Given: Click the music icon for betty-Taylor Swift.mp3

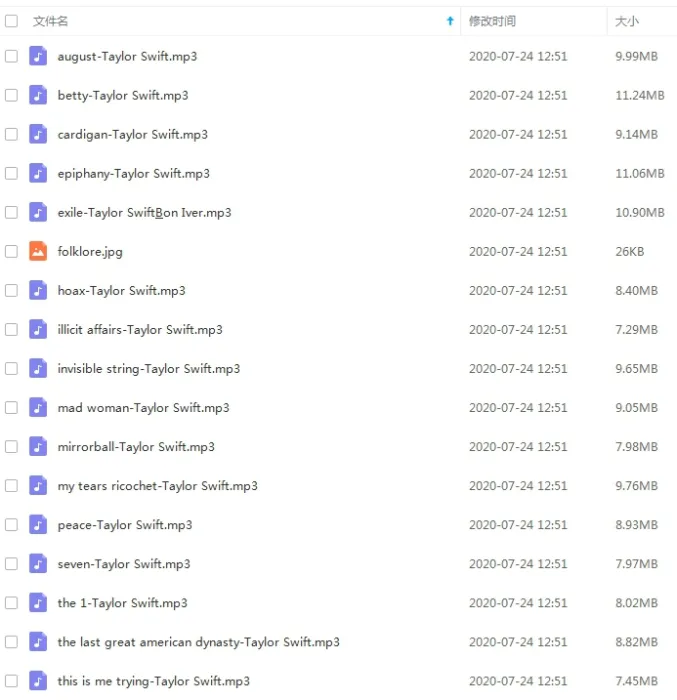Looking at the screenshot, I should [x=38, y=95].
